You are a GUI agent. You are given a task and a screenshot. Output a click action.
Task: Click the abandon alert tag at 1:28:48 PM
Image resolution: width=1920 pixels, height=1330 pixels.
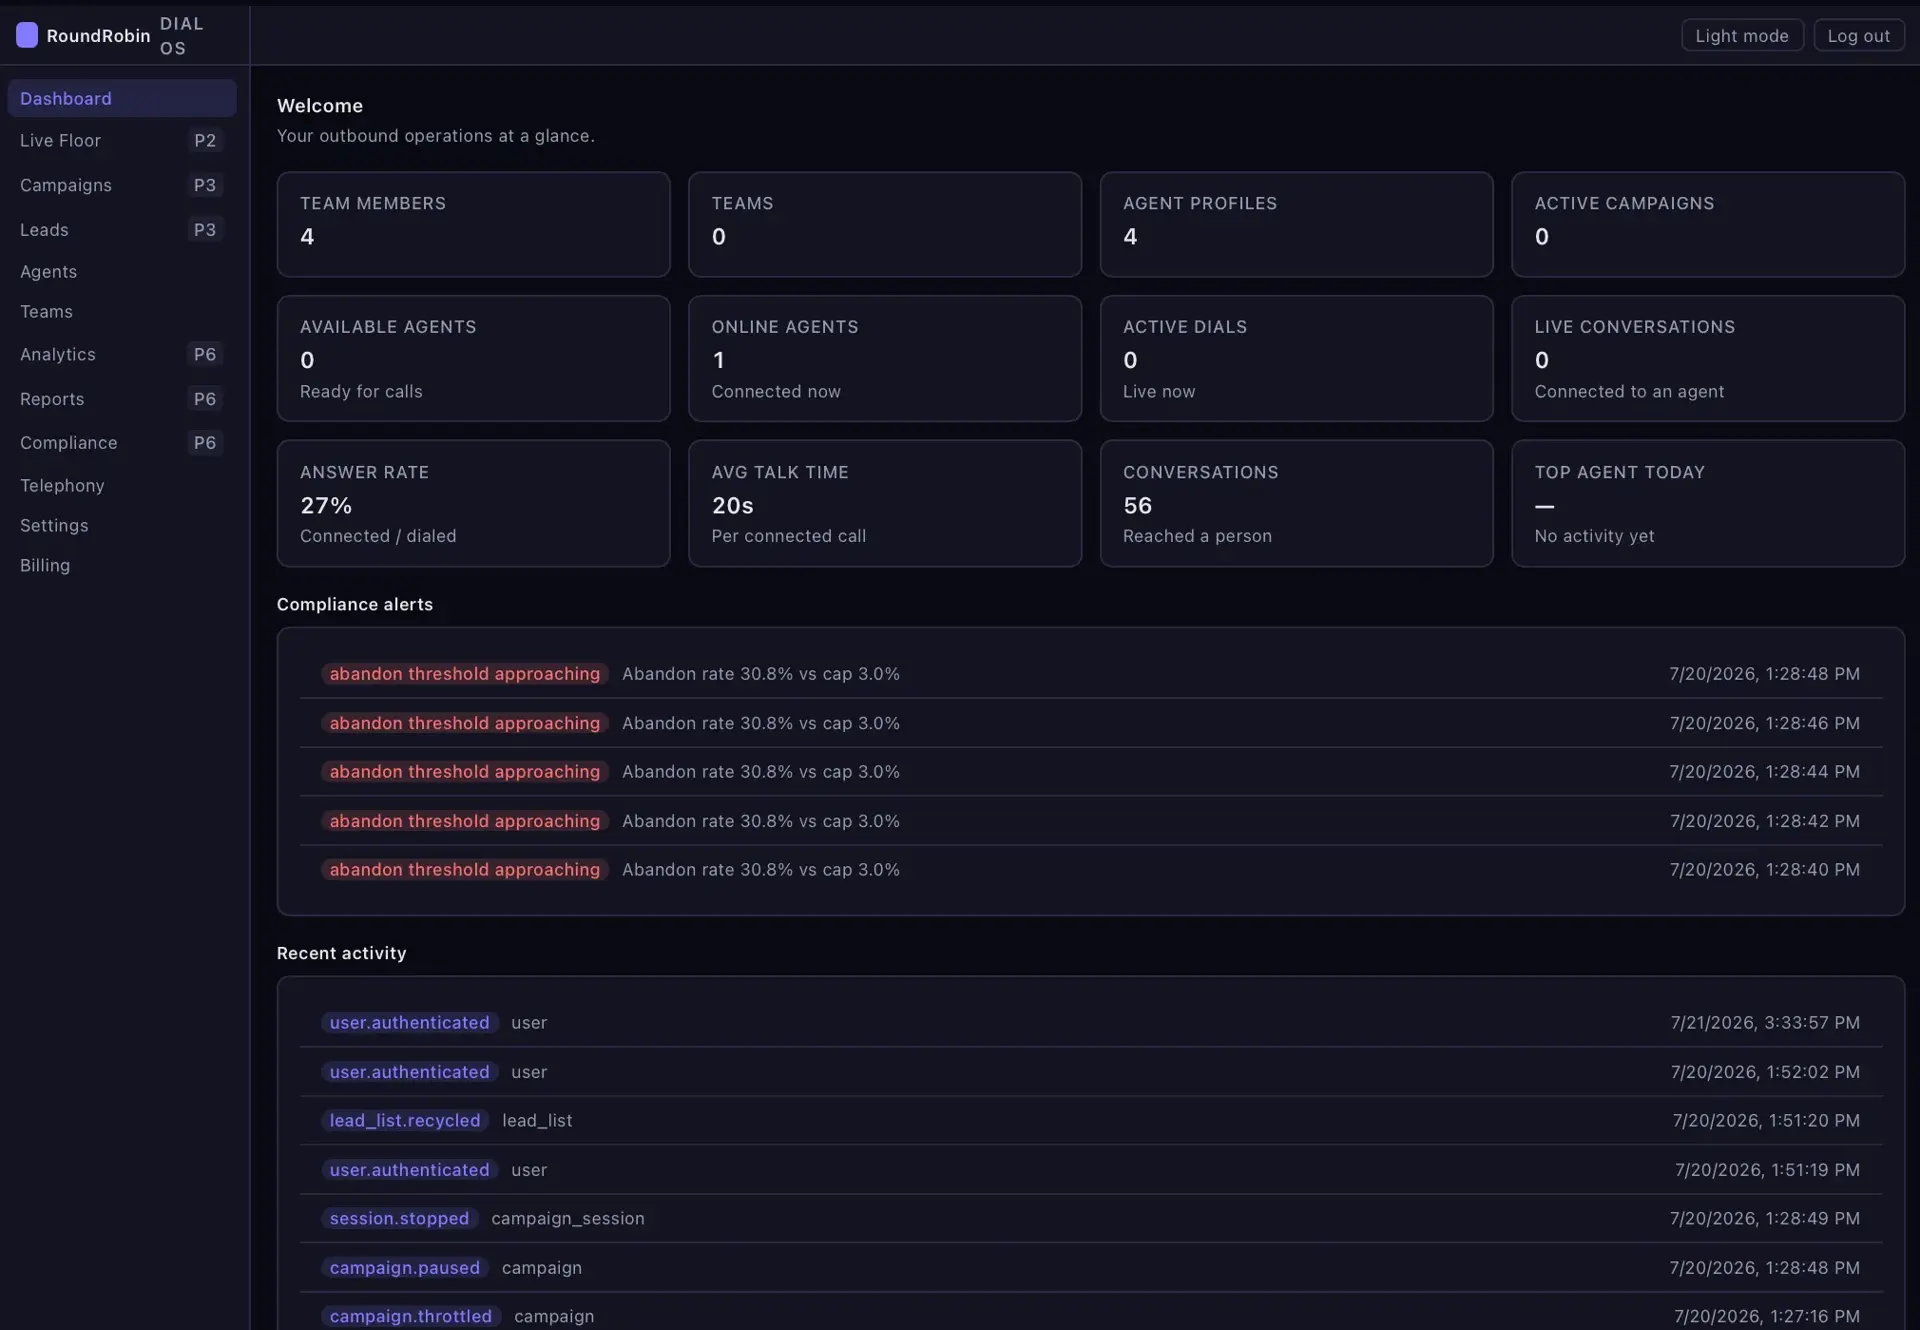[465, 673]
